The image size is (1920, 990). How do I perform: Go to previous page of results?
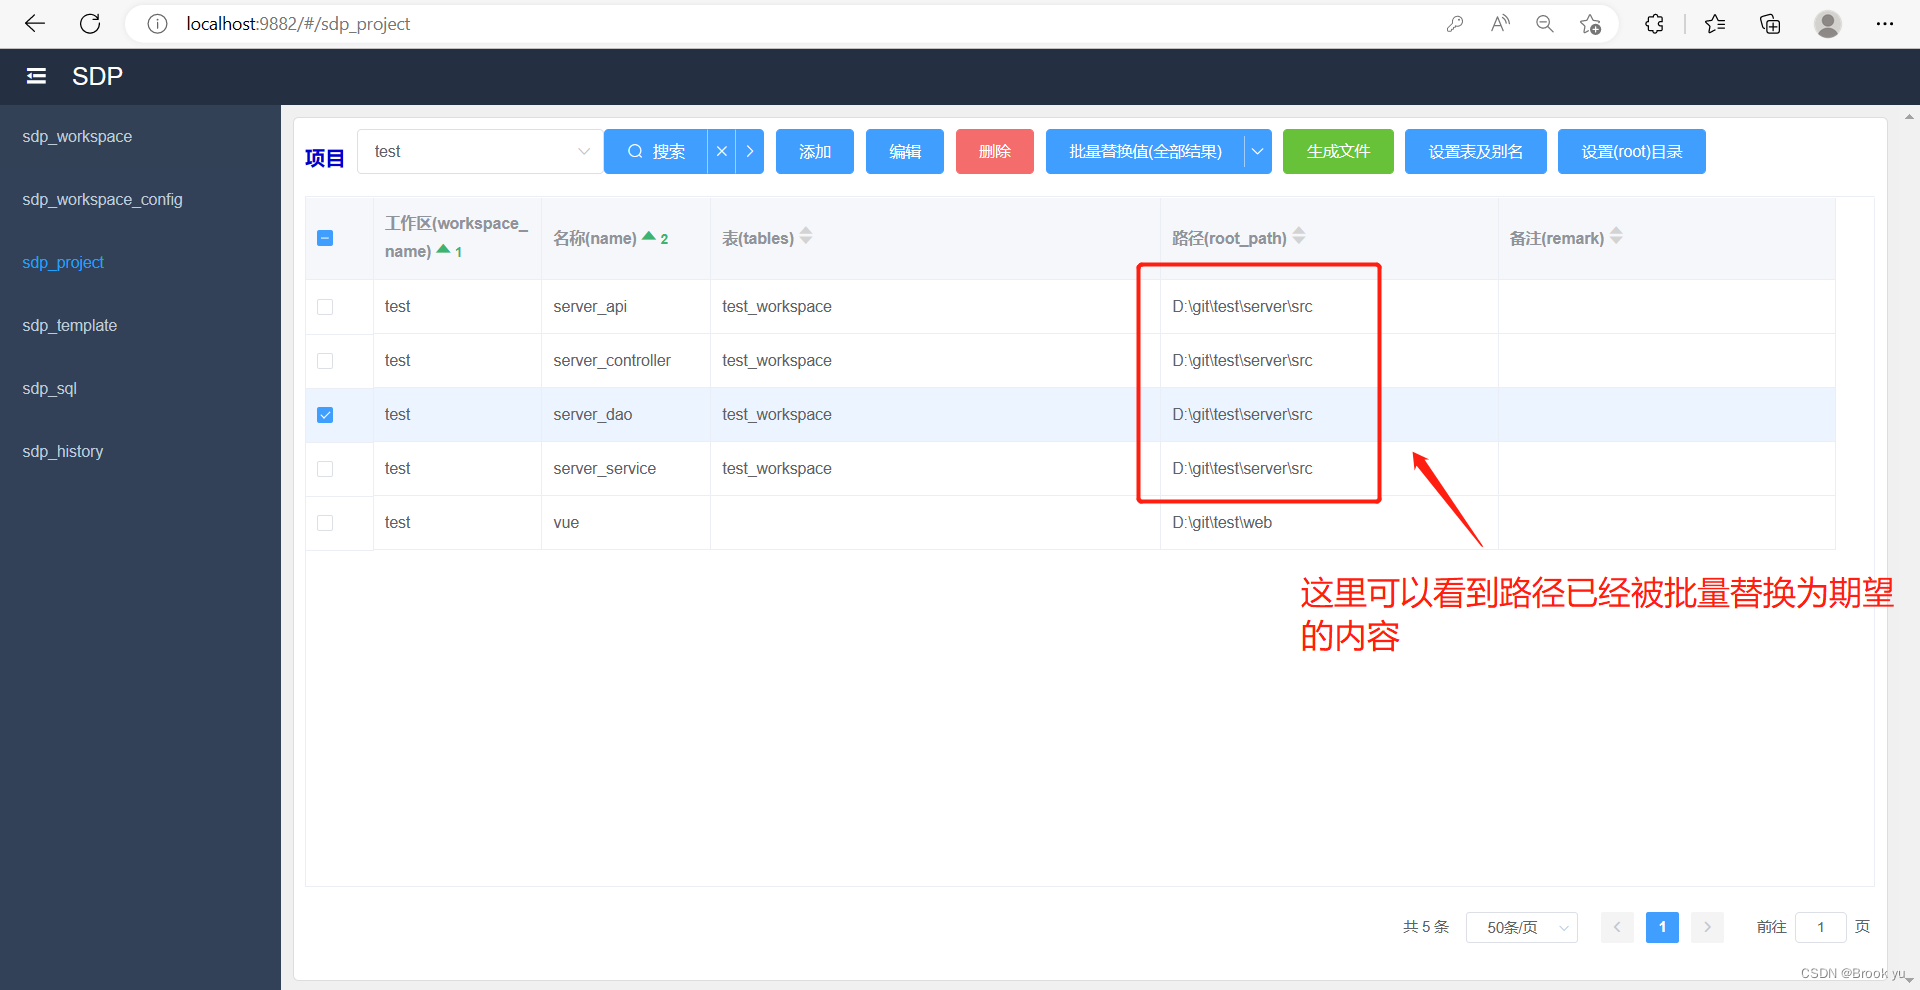coord(1617,927)
